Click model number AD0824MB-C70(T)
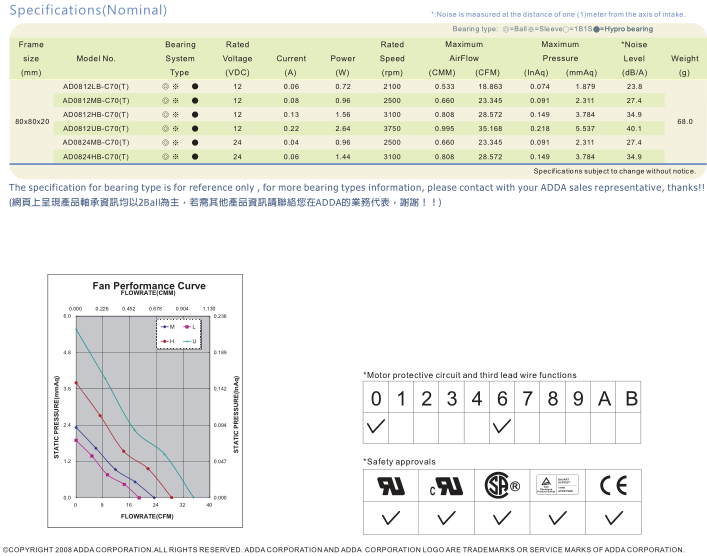 pyautogui.click(x=96, y=142)
